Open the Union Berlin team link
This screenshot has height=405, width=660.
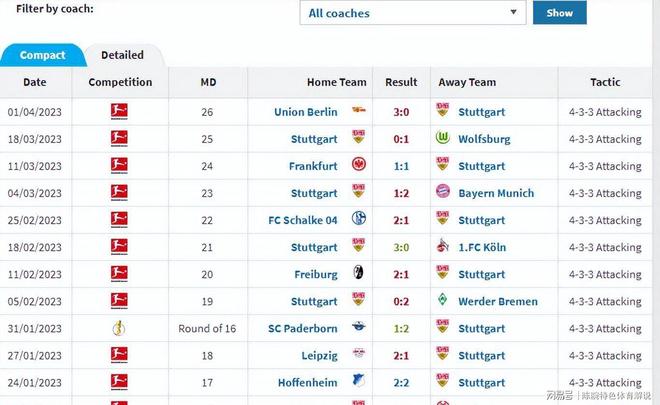[x=305, y=112]
